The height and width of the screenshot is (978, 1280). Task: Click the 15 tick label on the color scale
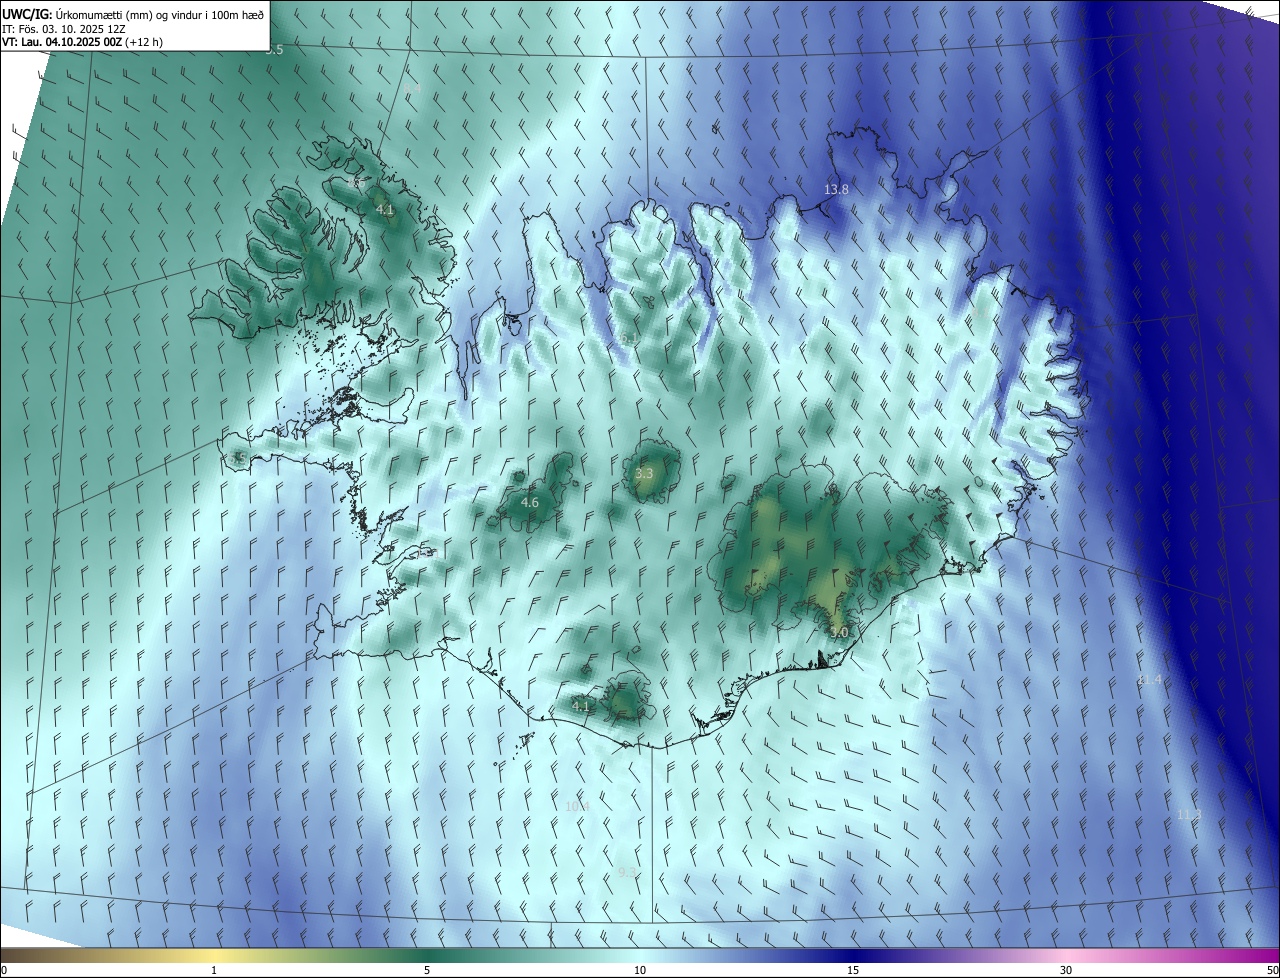[853, 971]
